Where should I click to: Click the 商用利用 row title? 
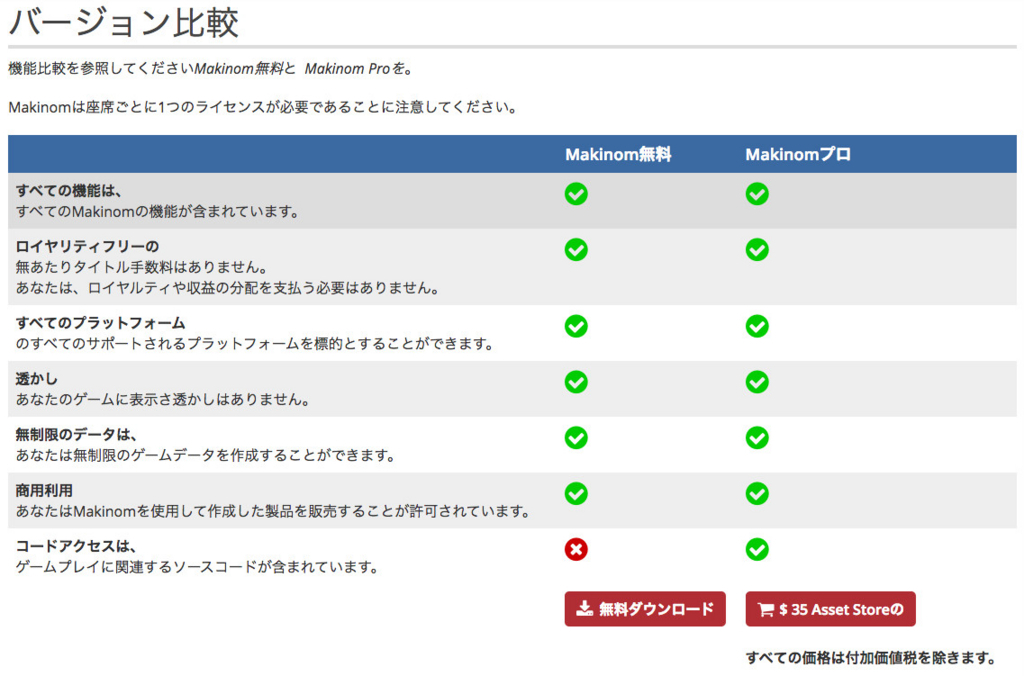[44, 491]
